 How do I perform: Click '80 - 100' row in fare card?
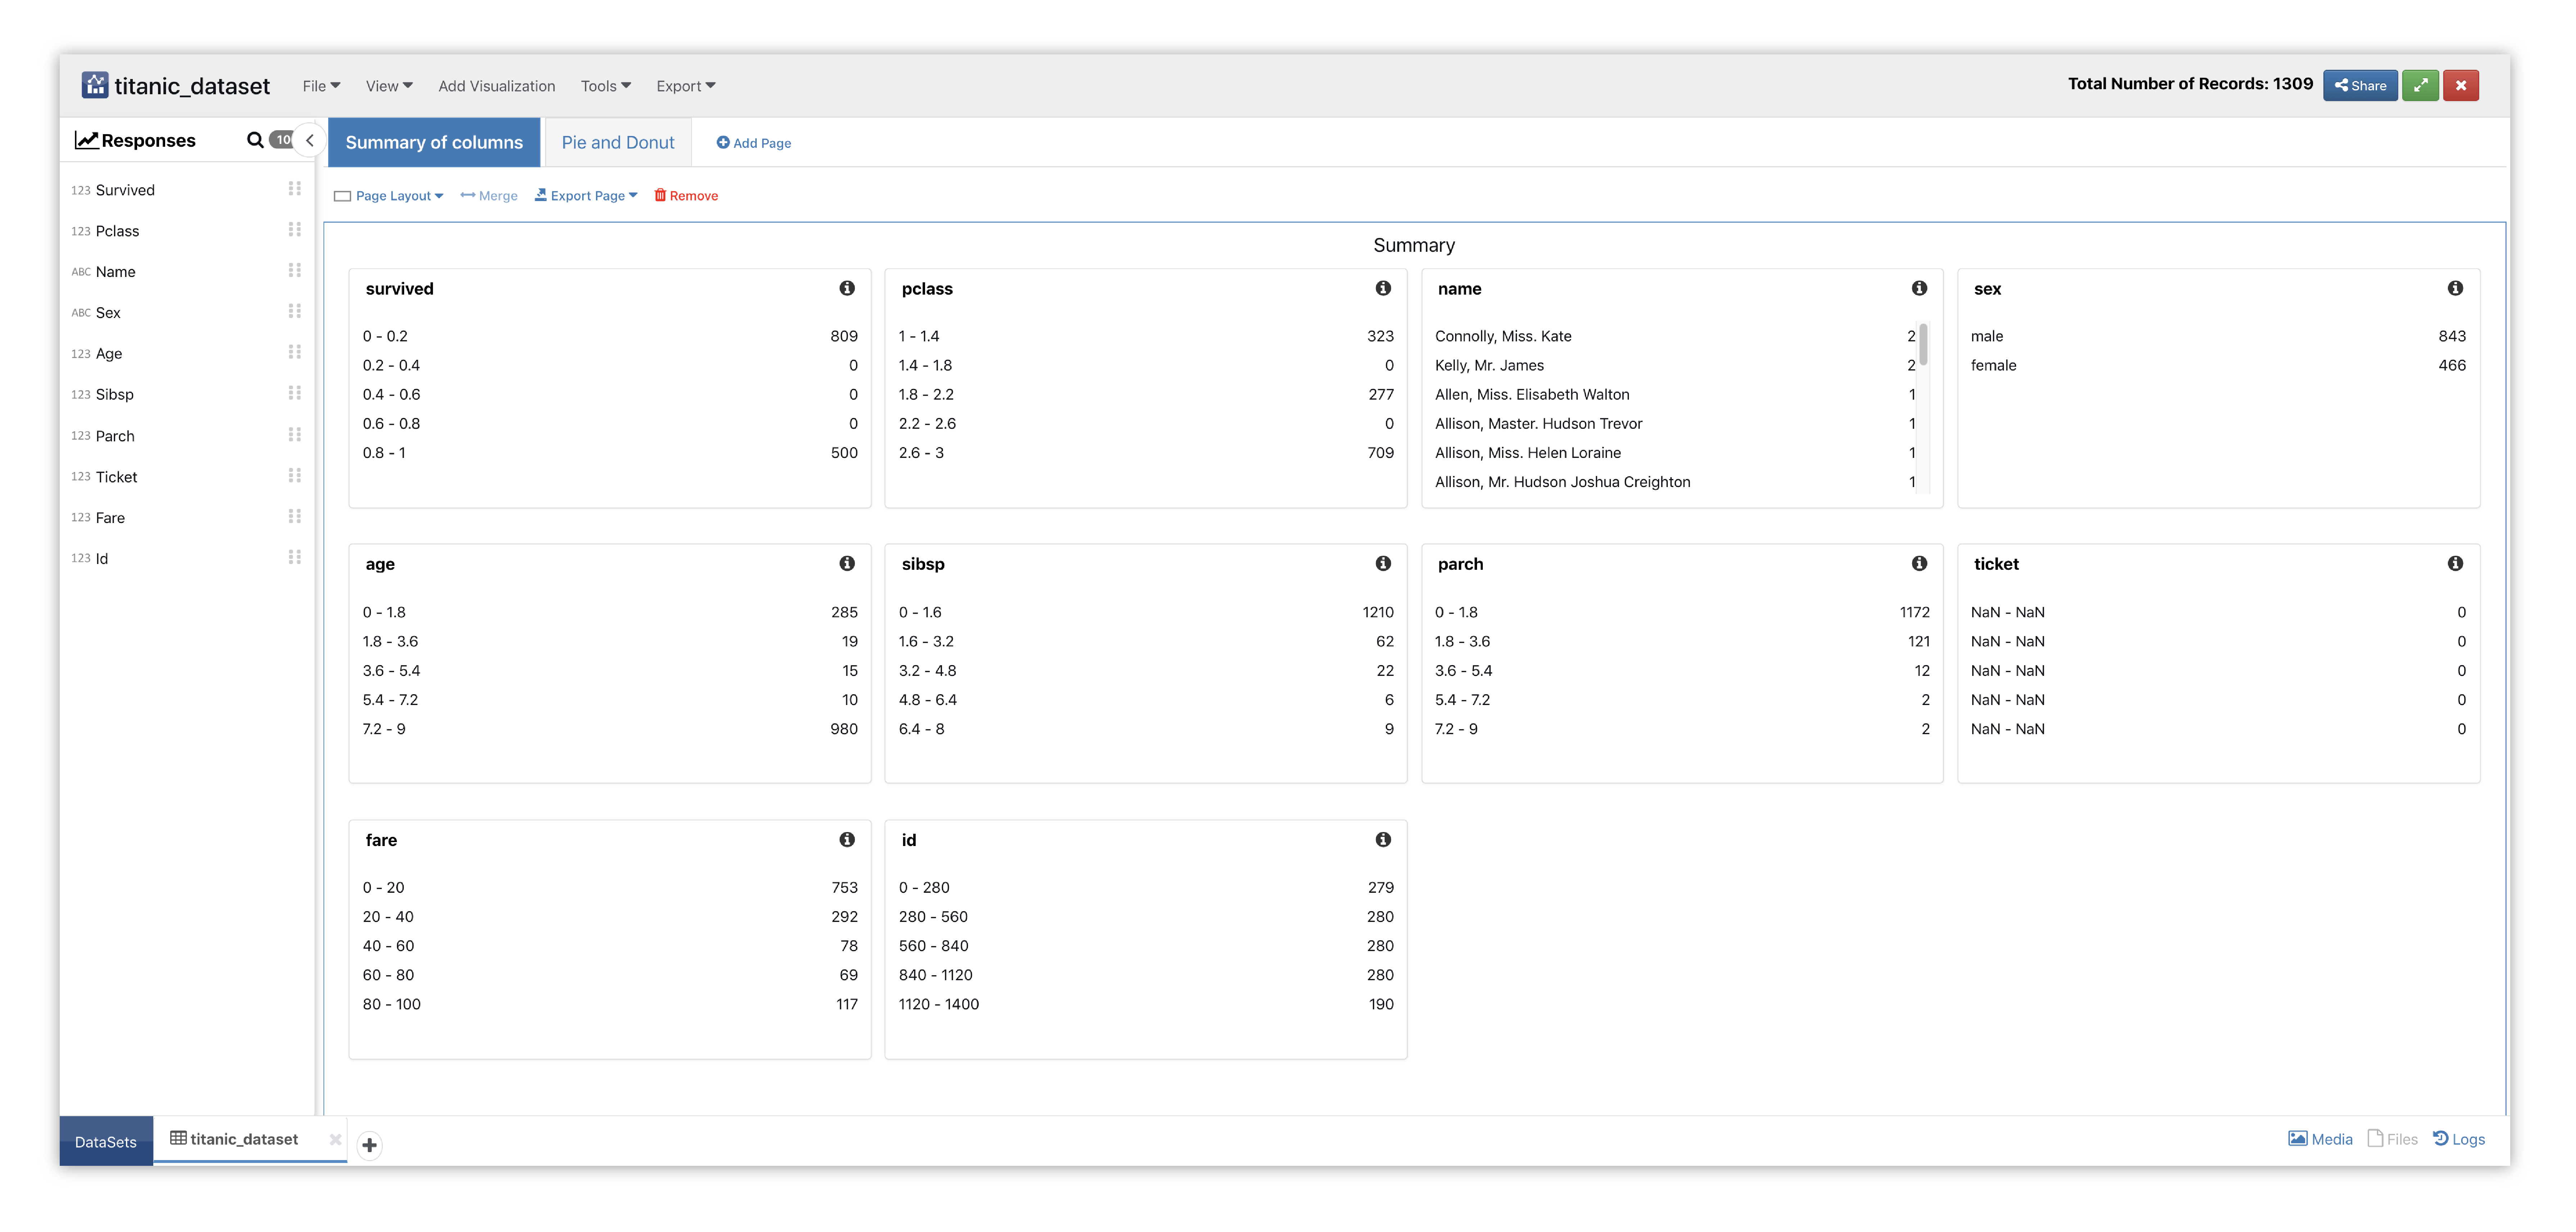(x=610, y=1004)
